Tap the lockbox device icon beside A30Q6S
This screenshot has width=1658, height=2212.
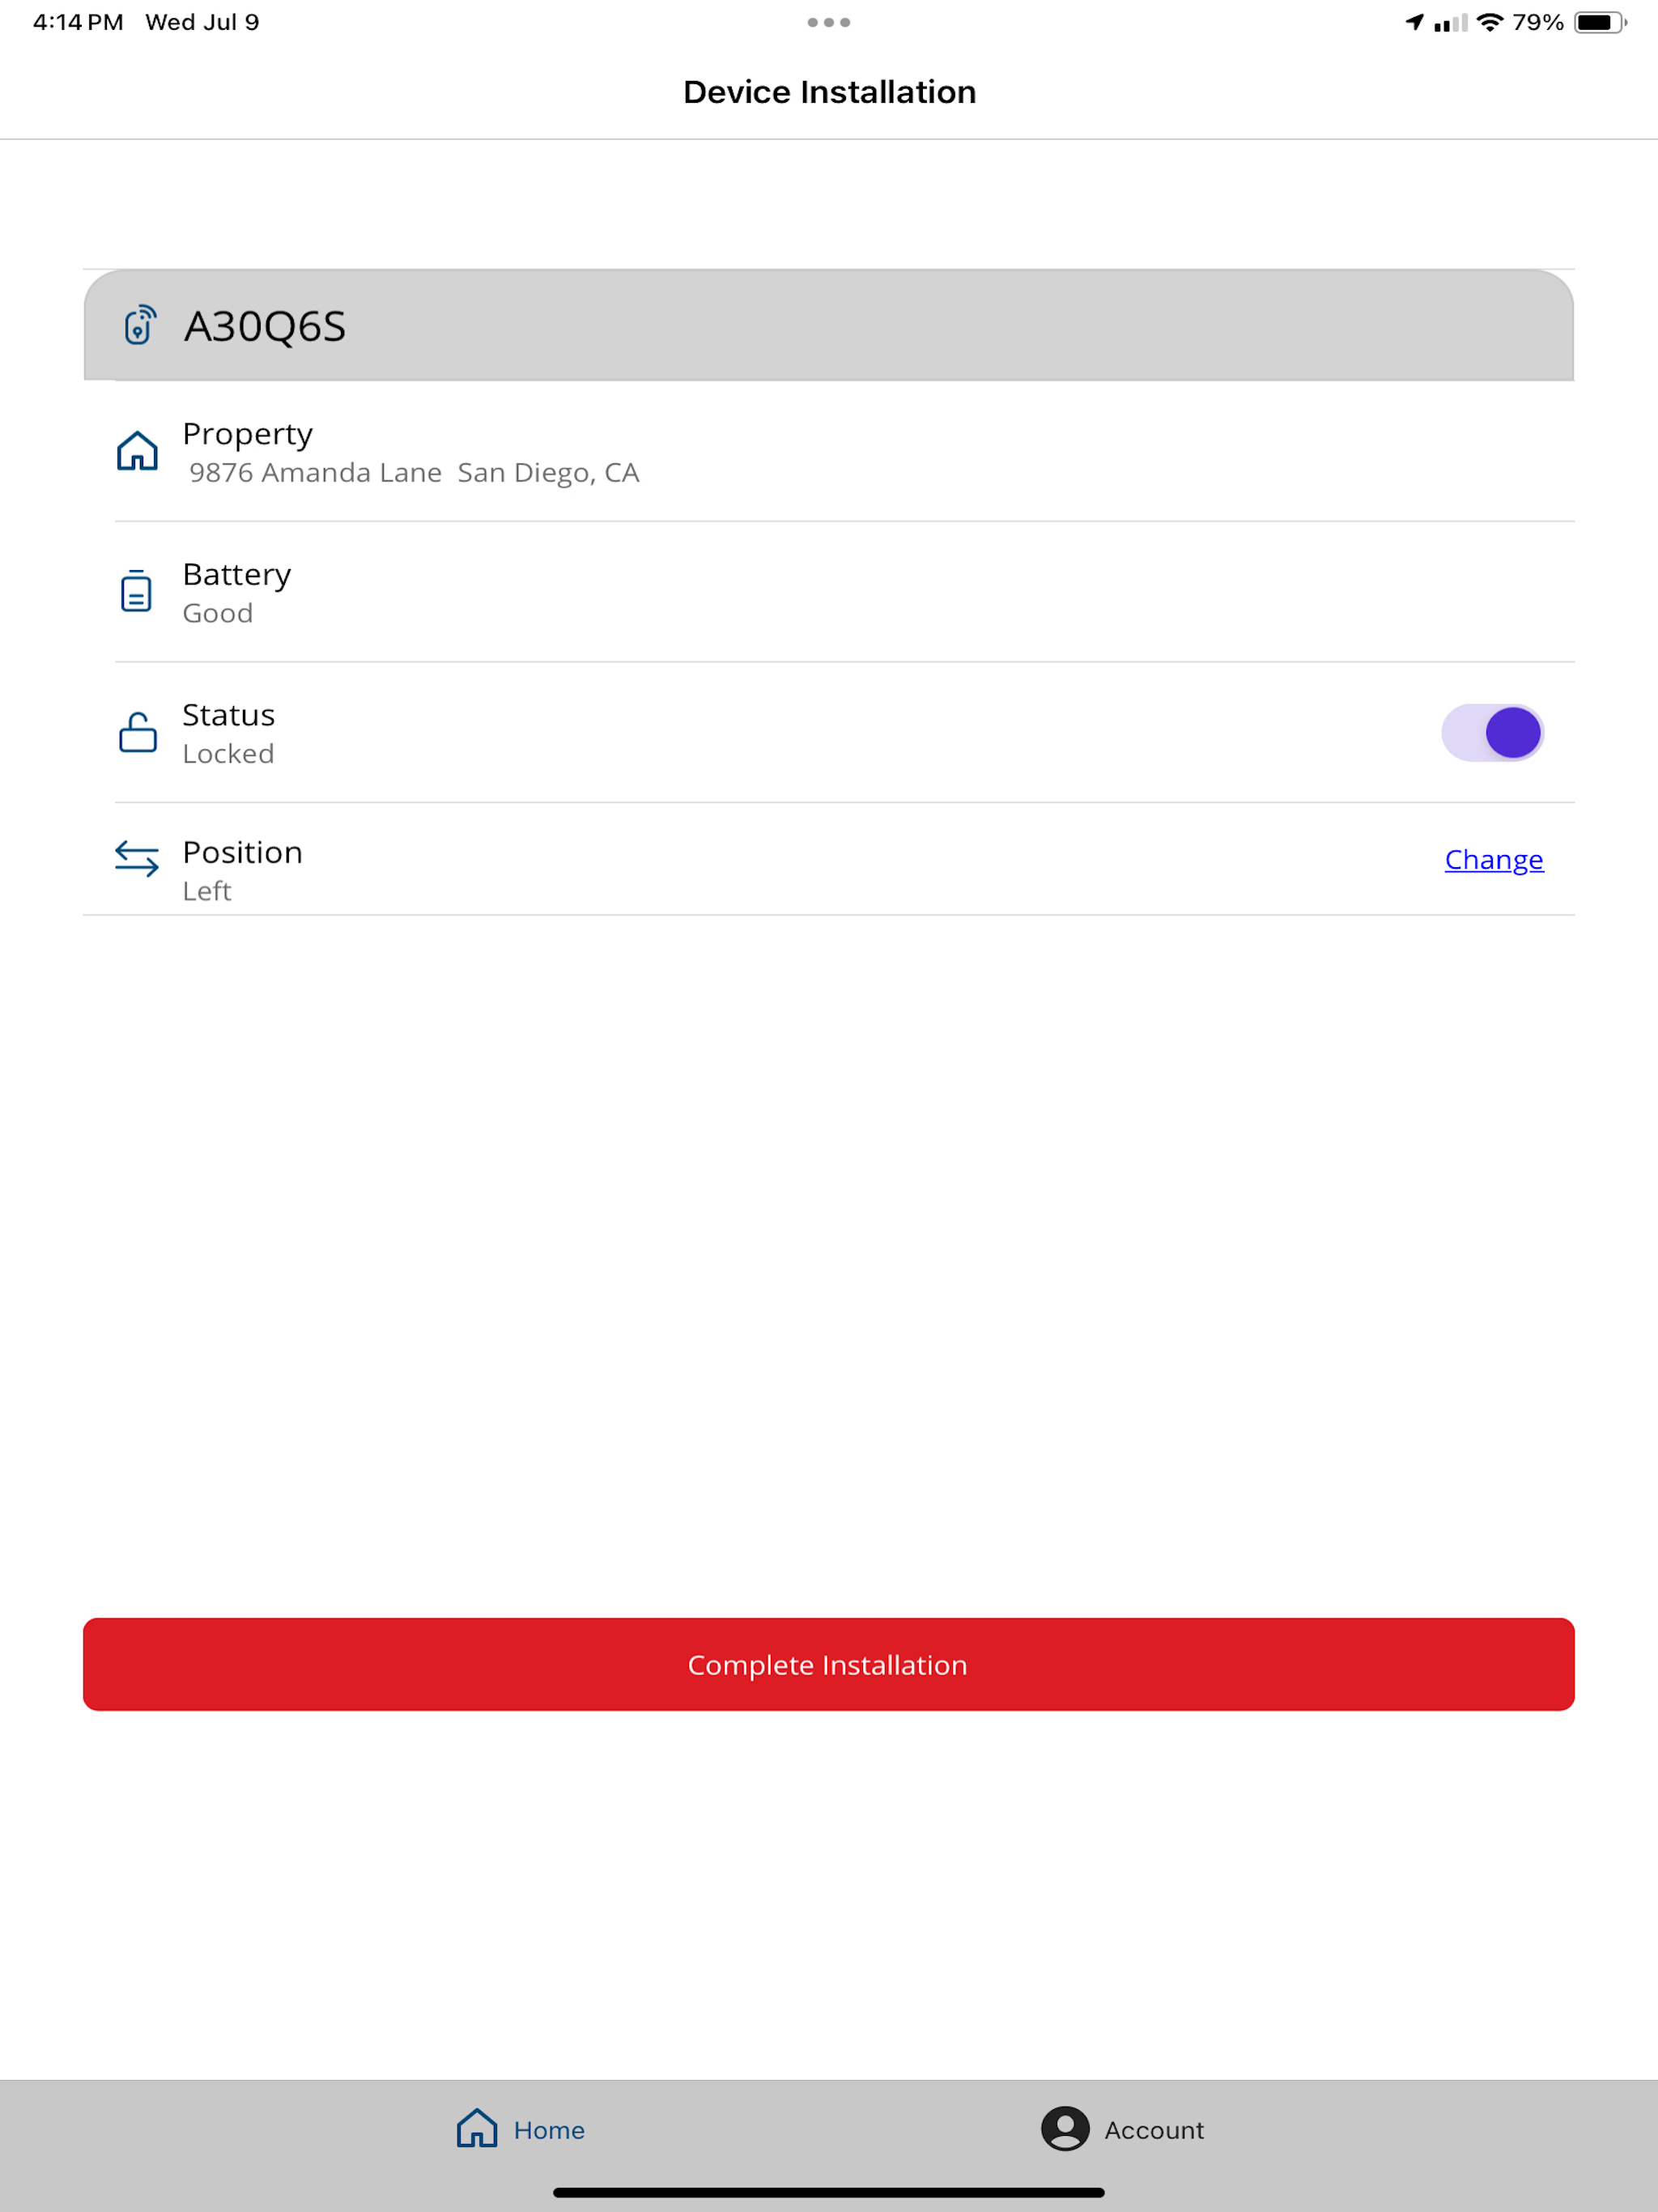(x=140, y=325)
